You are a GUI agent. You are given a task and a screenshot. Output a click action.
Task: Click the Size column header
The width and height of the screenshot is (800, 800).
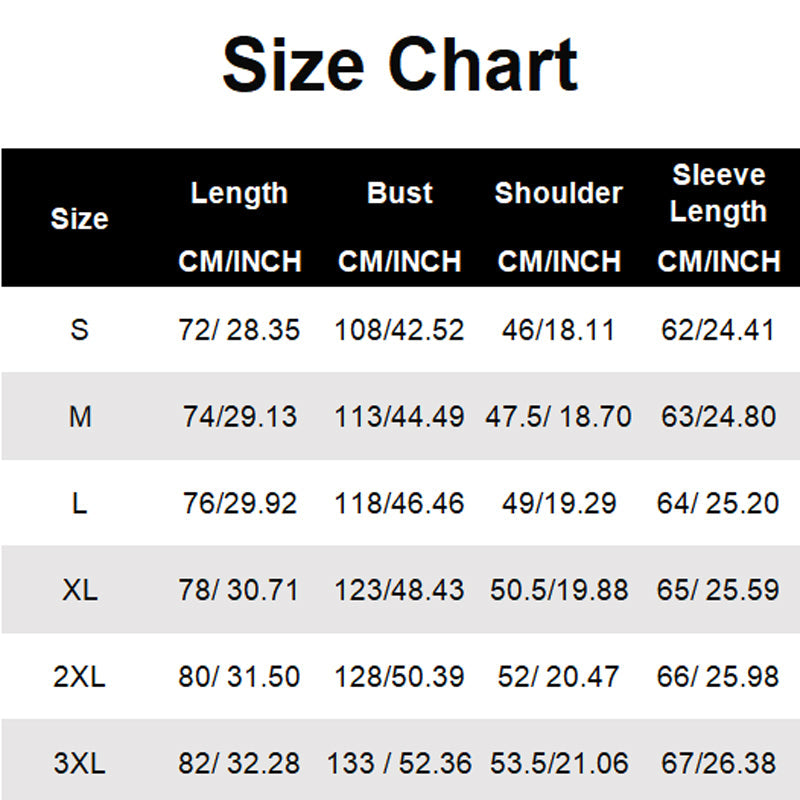coord(79,218)
